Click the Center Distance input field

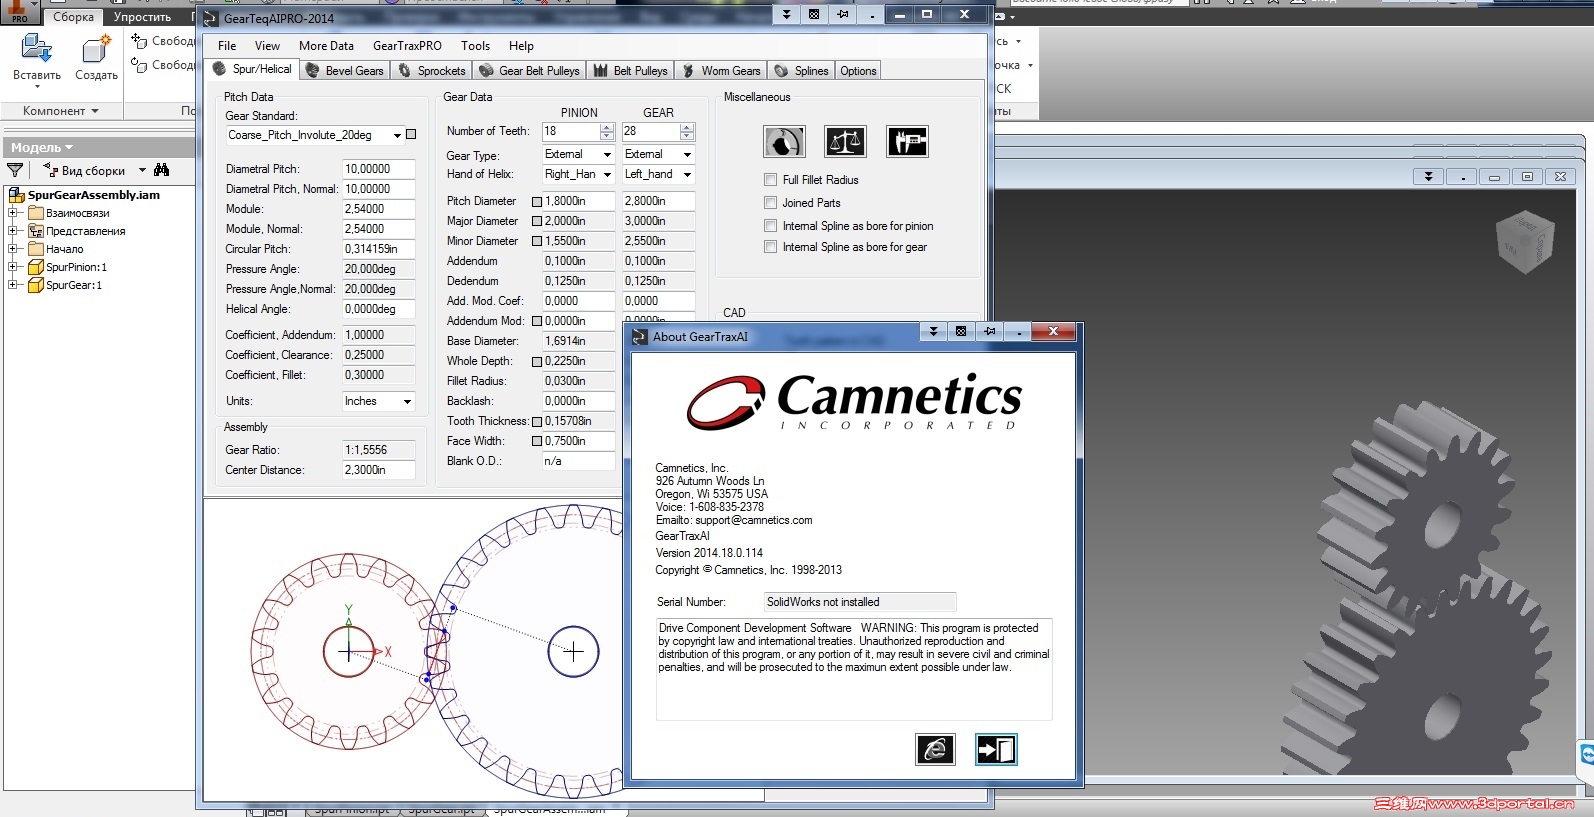[378, 470]
